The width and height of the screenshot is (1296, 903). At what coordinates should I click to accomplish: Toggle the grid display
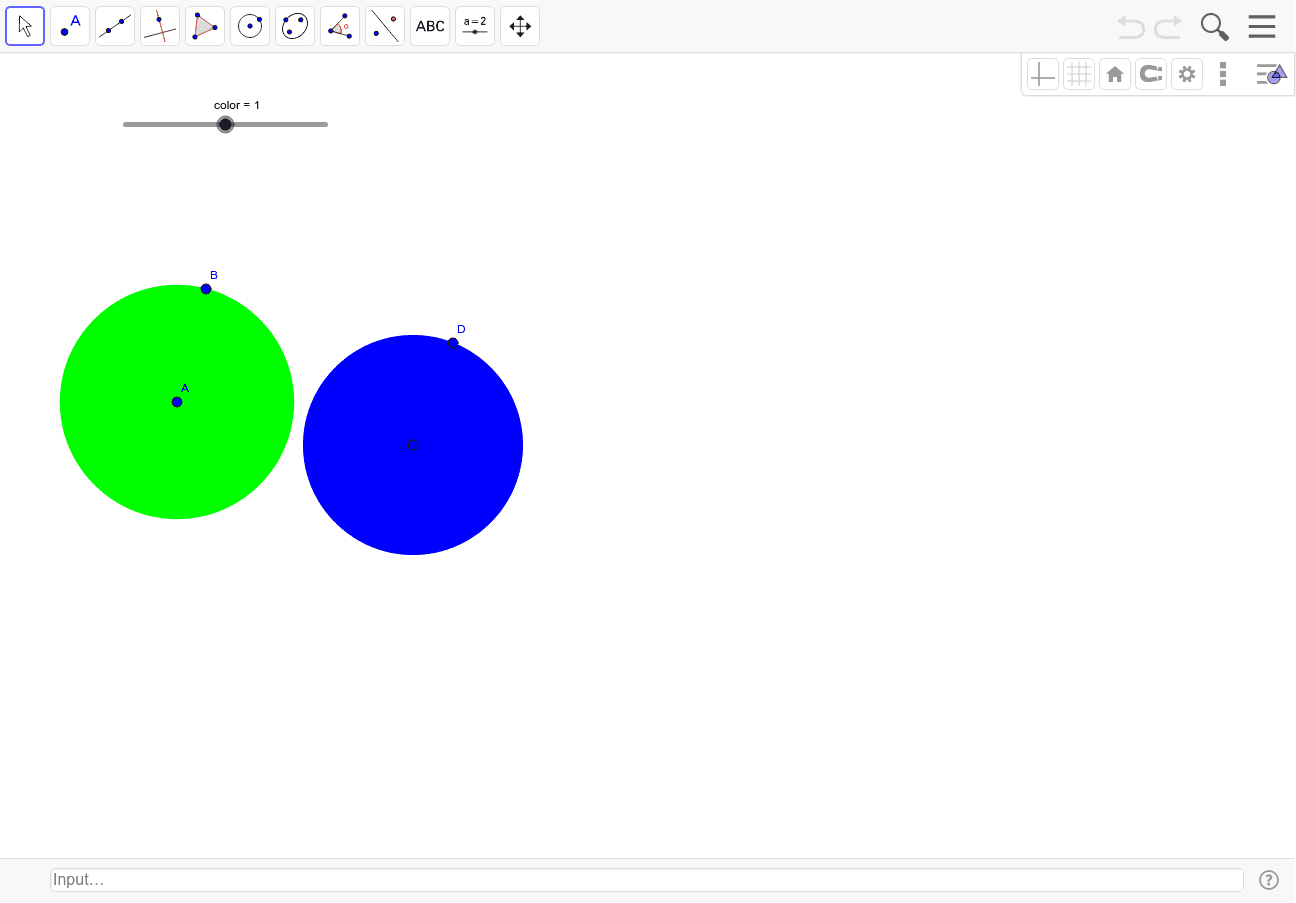point(1079,74)
